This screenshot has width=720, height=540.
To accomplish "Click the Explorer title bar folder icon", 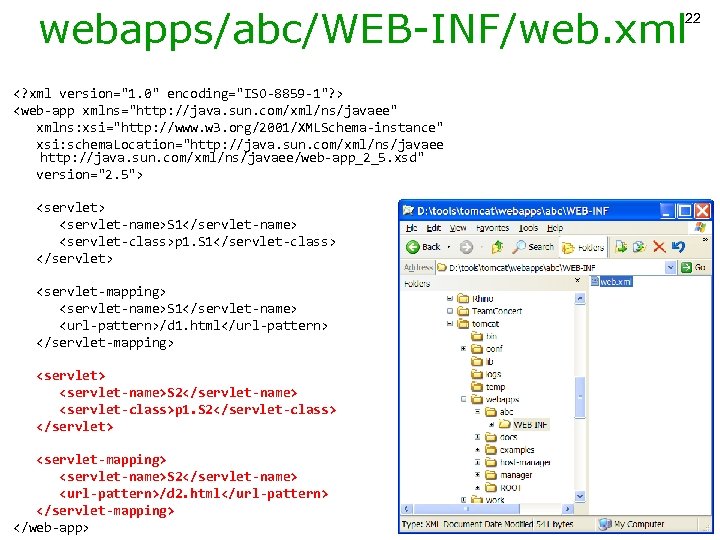I will pyautogui.click(x=408, y=211).
